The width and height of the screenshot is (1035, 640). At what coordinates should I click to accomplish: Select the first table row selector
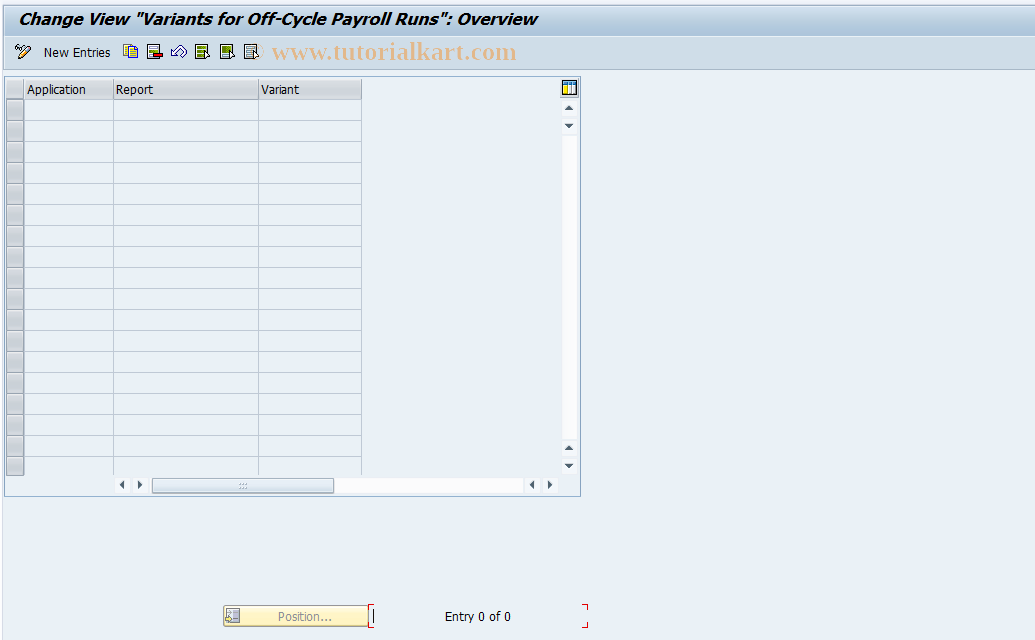pyautogui.click(x=15, y=110)
